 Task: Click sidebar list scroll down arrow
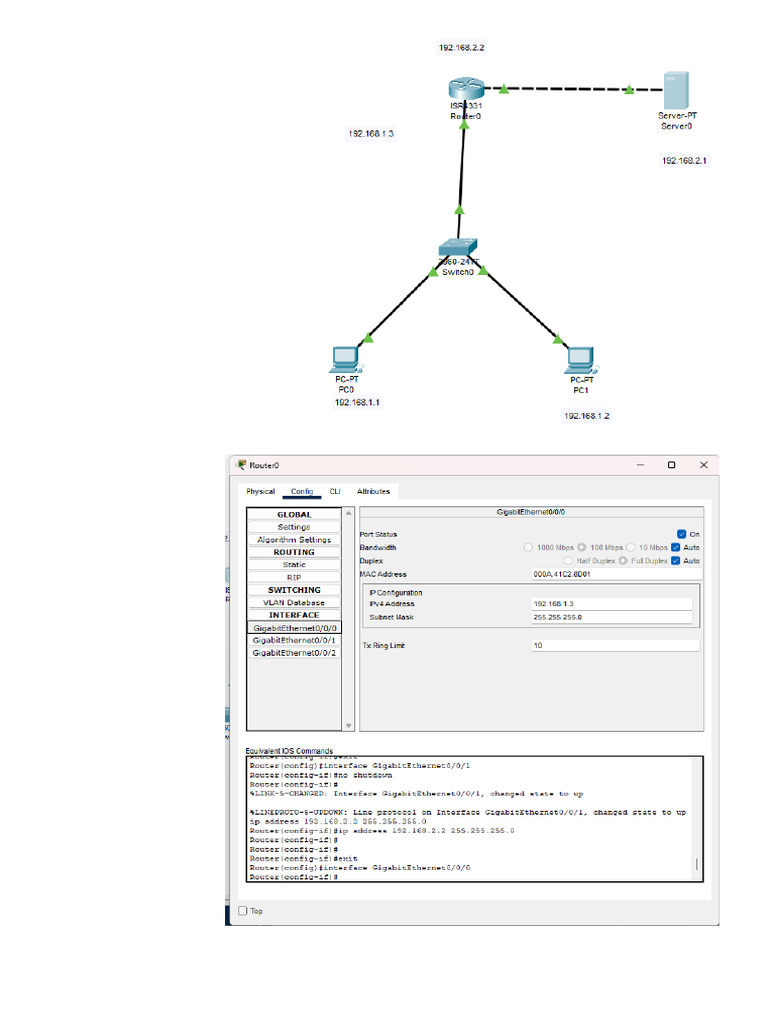349,726
